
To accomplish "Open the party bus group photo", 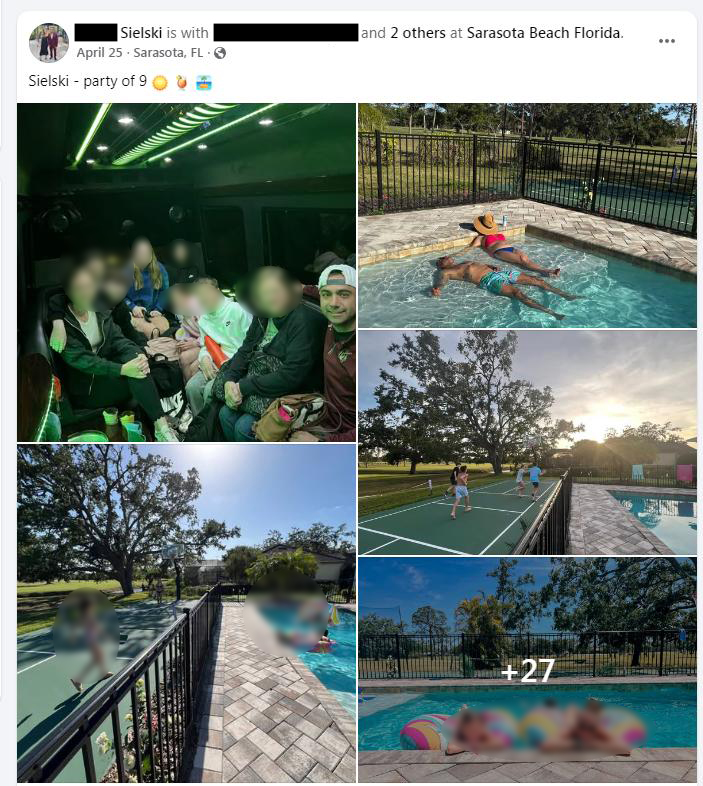I will pyautogui.click(x=187, y=272).
